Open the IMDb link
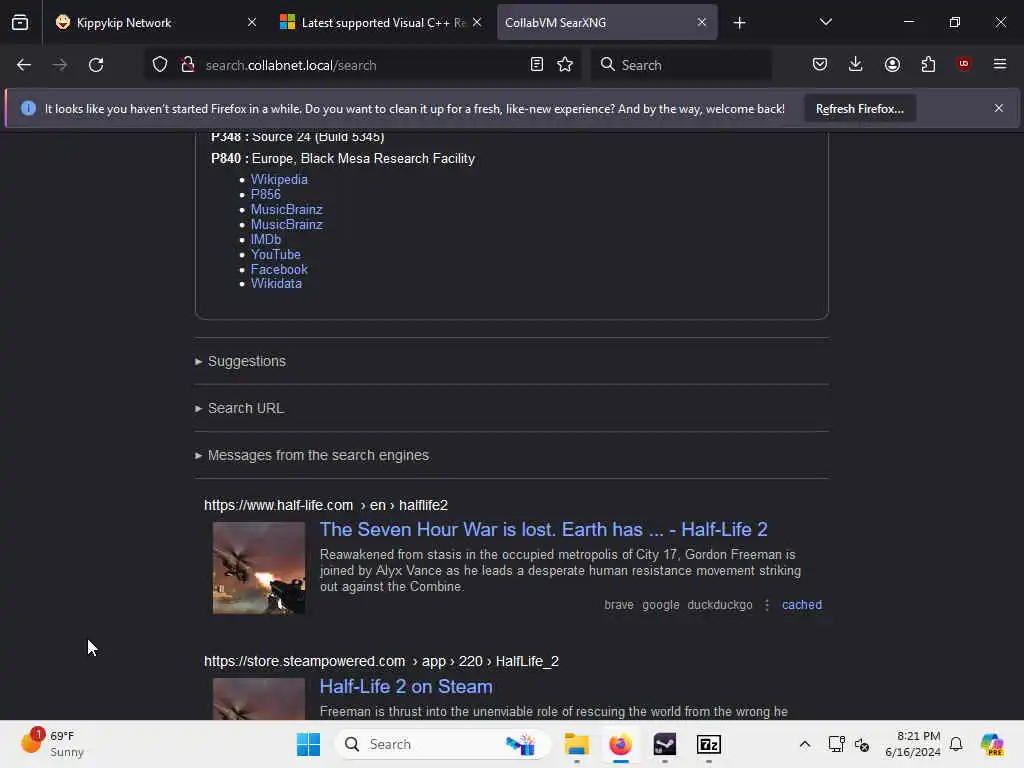1024x768 pixels. coord(266,240)
